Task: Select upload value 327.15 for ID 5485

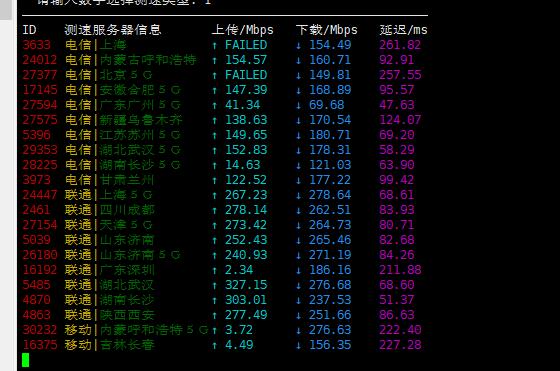Action: tap(246, 285)
